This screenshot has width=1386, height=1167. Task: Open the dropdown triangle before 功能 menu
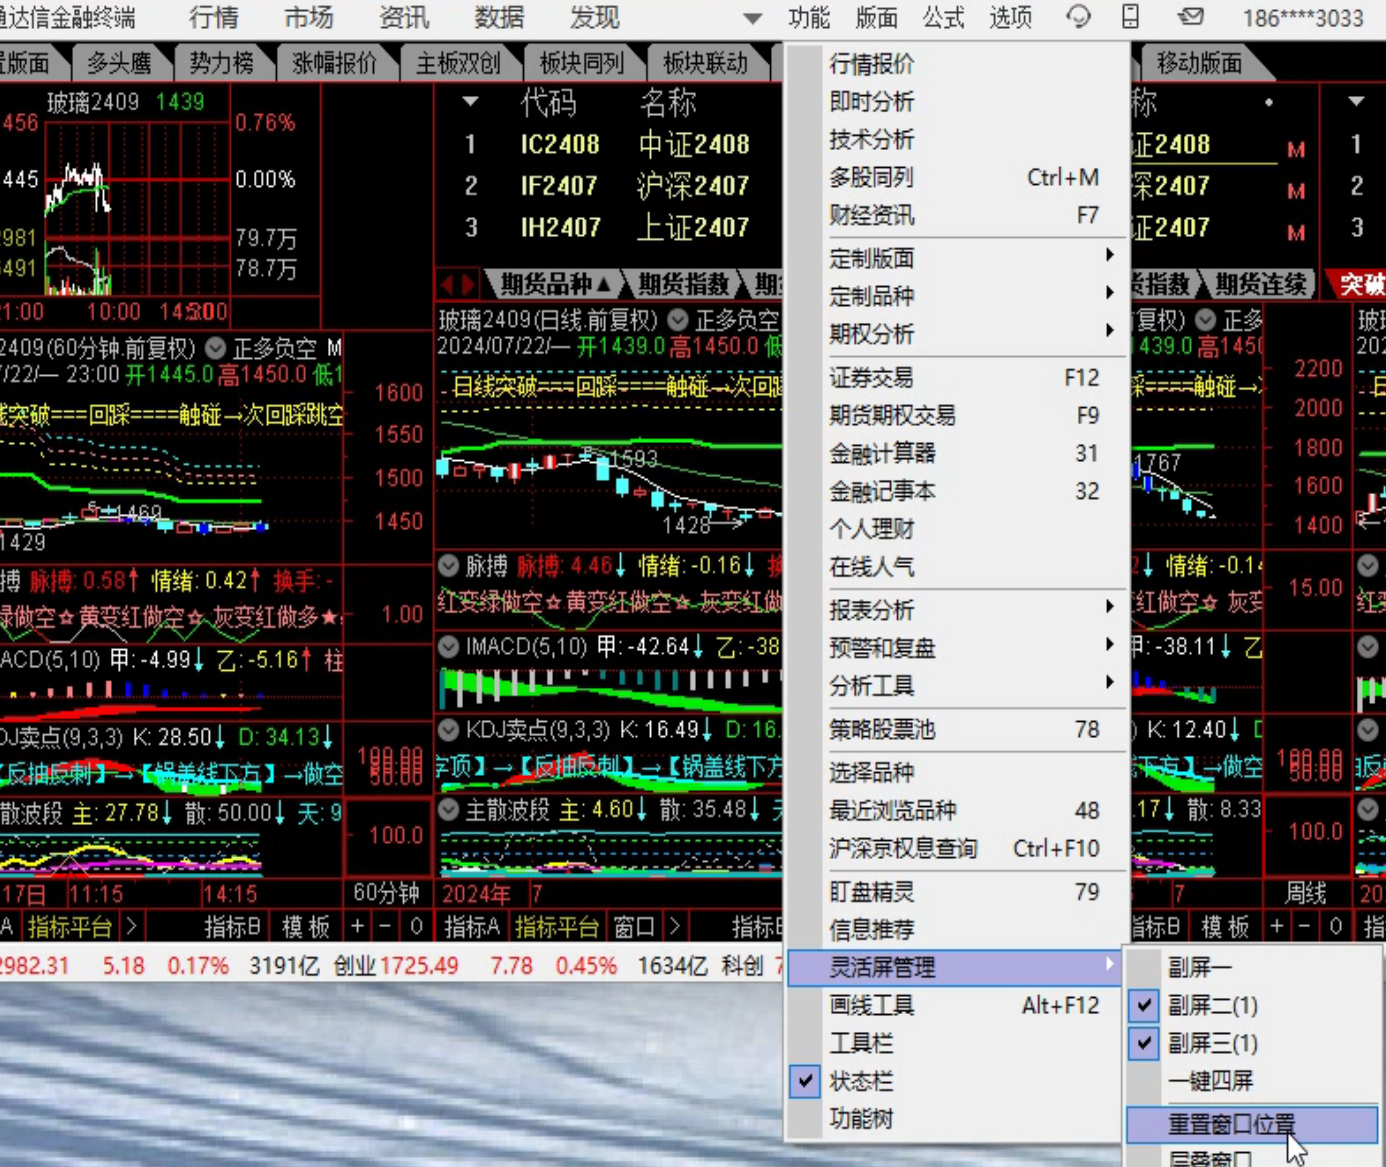tap(753, 19)
